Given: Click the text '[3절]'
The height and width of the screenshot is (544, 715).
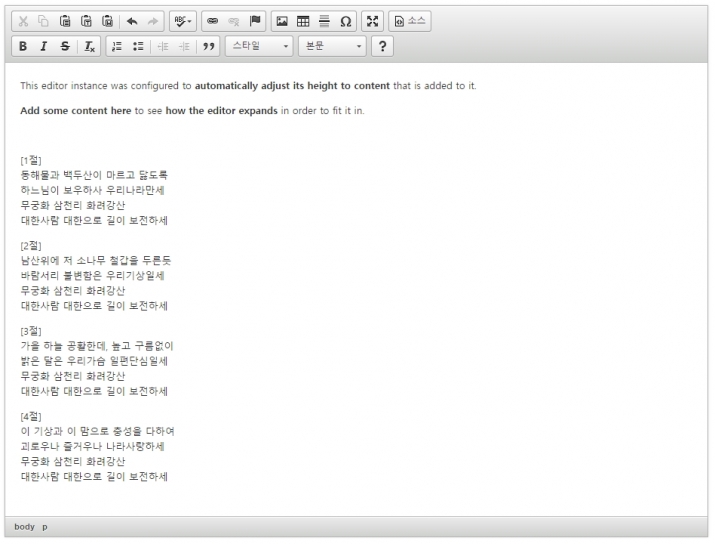Looking at the screenshot, I should click(x=31, y=331).
